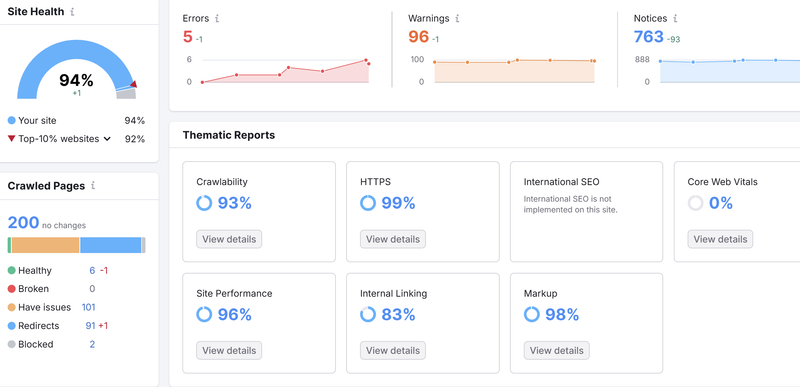The image size is (800, 387).
Task: Open the Errors info icon
Action: tap(217, 18)
